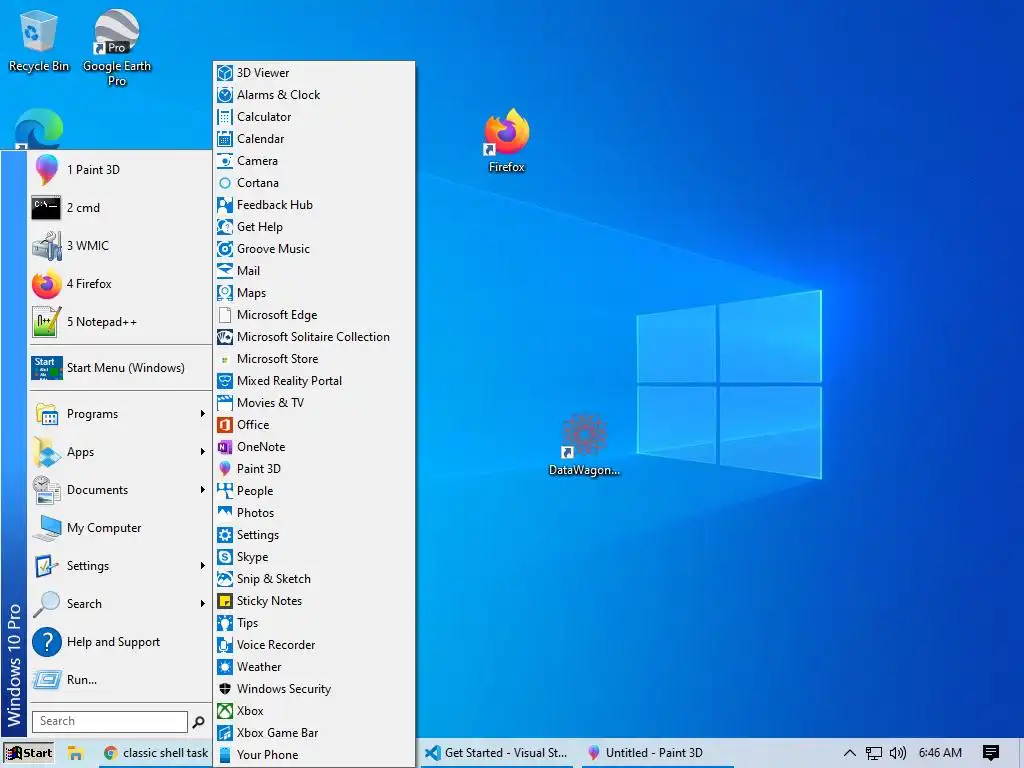Expand the Settings submenu in start menu
The image size is (1024, 768).
pos(120,566)
